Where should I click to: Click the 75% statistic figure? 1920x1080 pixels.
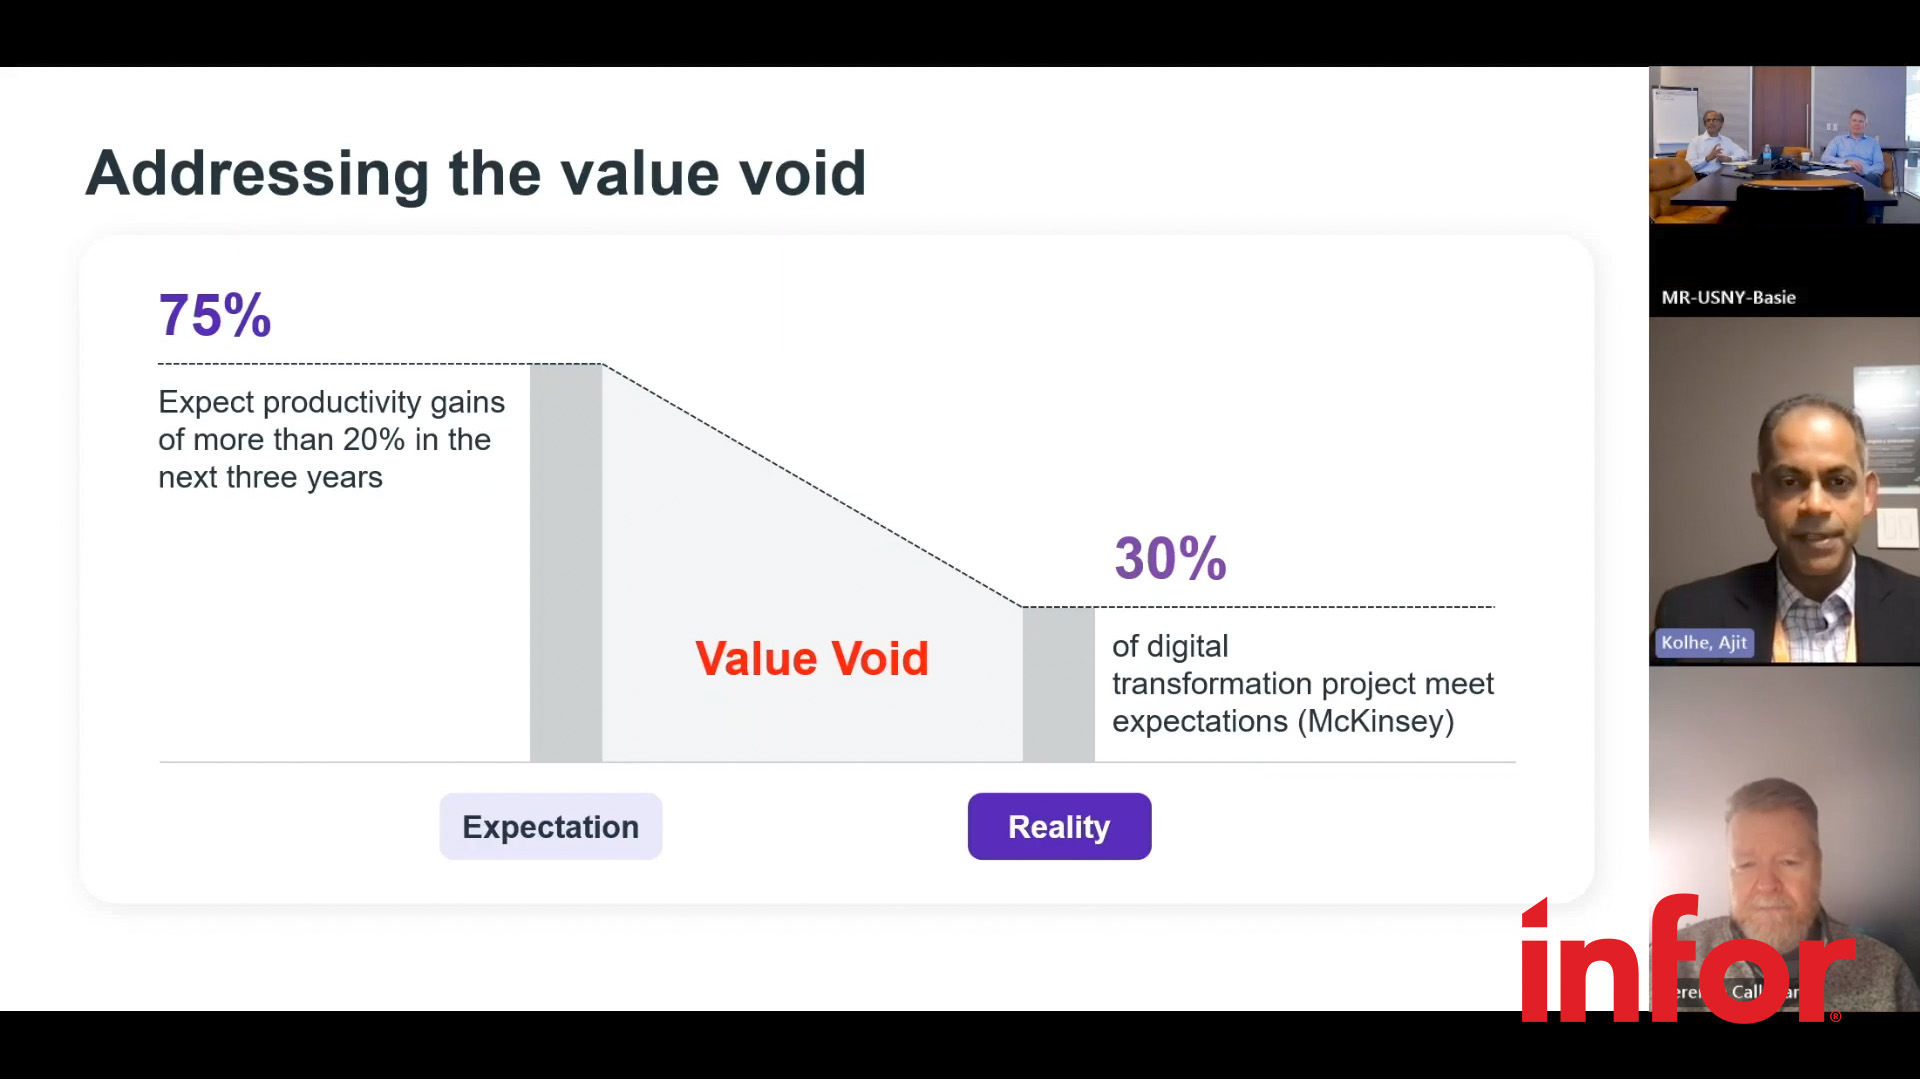[215, 316]
